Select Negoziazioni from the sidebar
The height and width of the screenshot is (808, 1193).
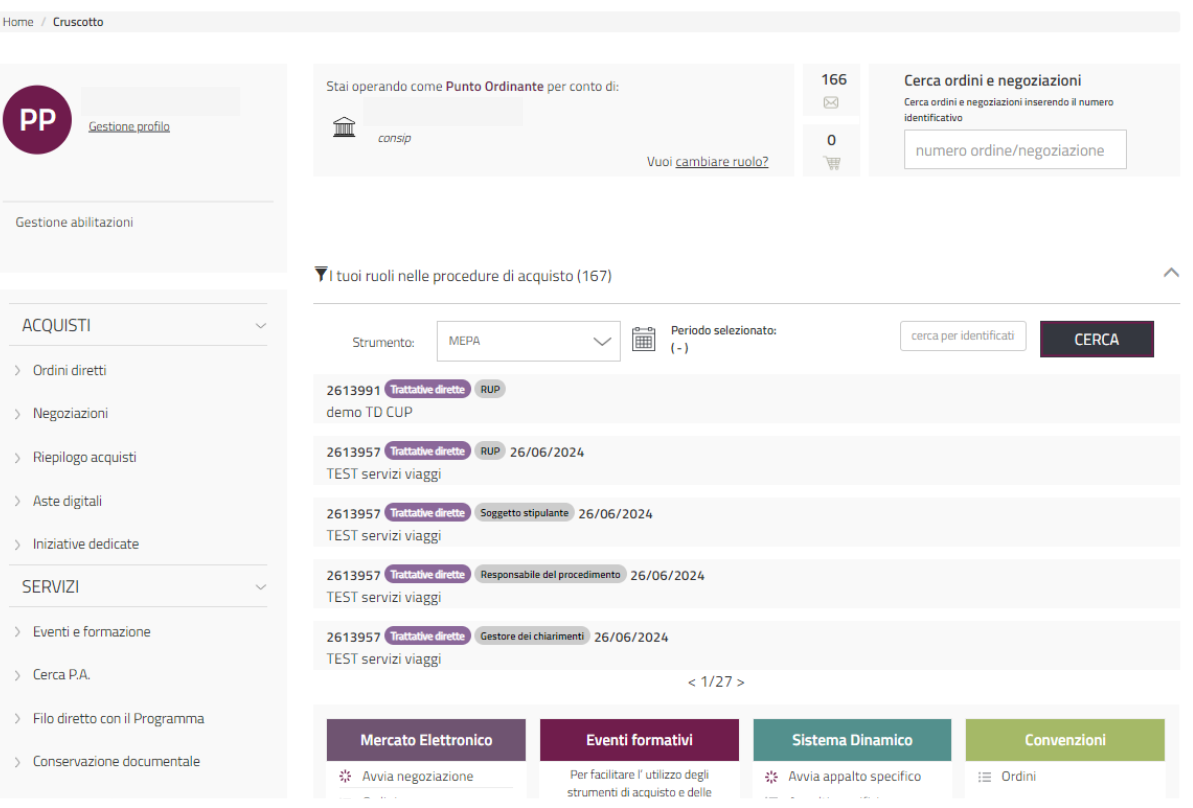click(70, 413)
